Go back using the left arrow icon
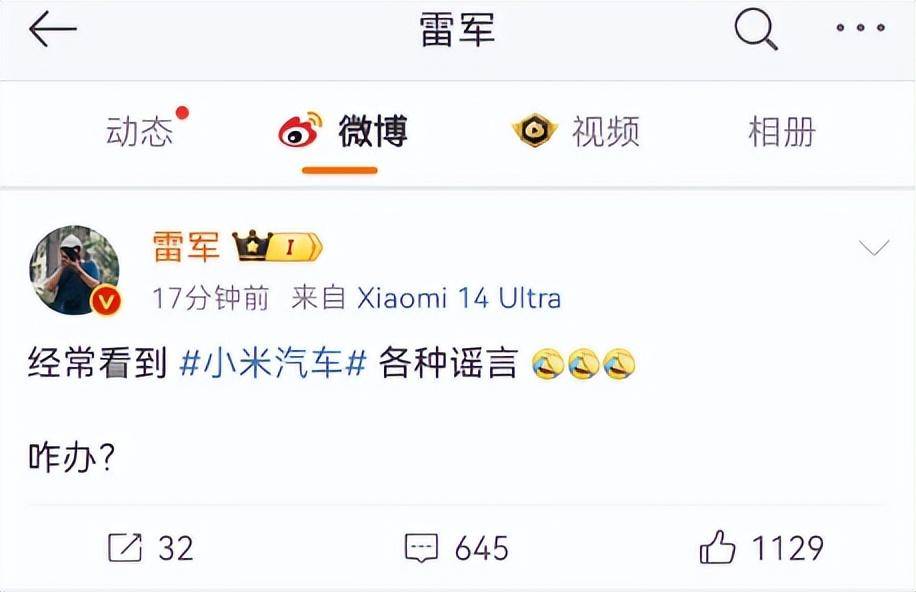This screenshot has height=592, width=916. (53, 29)
